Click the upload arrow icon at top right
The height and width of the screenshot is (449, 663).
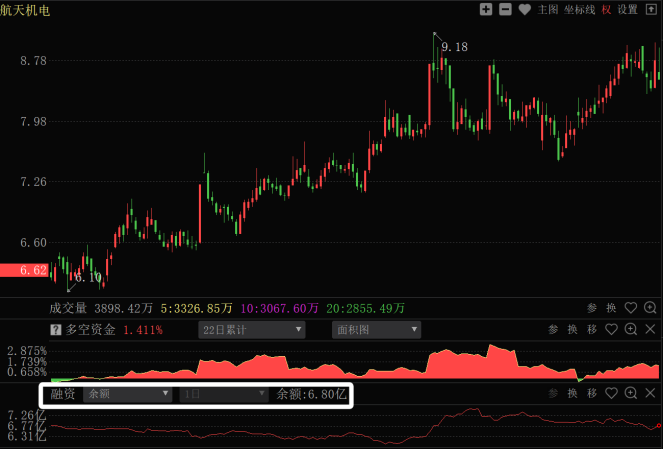(x=652, y=10)
